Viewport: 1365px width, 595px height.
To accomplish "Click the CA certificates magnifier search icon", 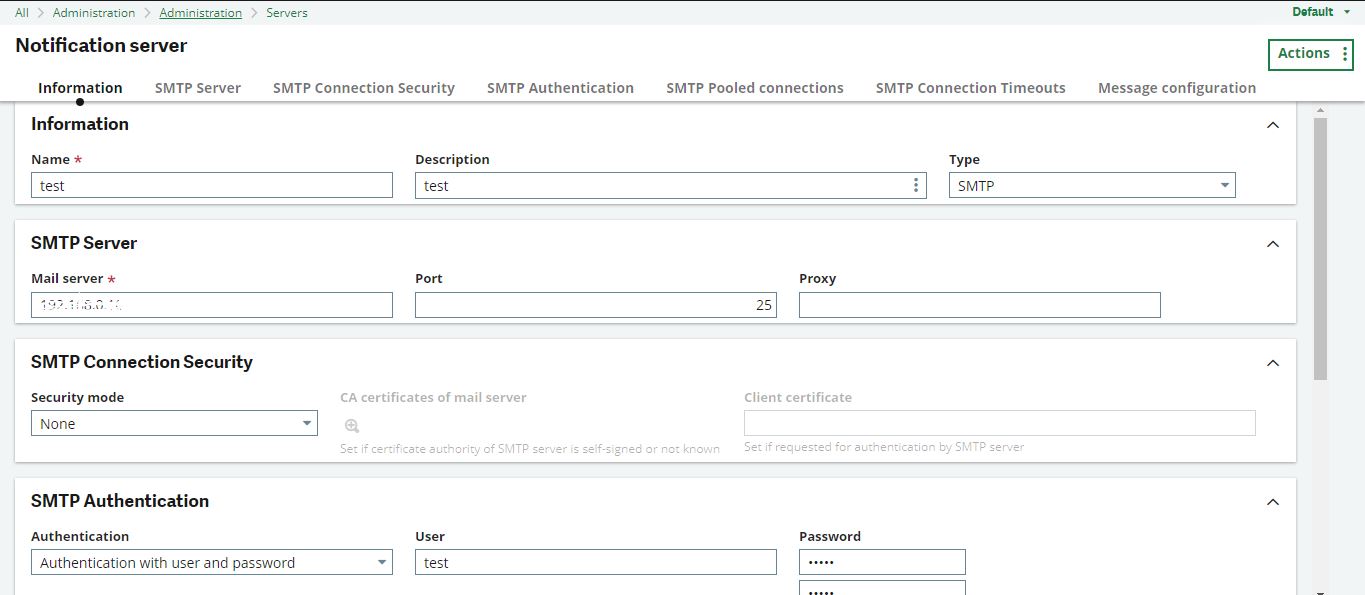I will coord(351,425).
